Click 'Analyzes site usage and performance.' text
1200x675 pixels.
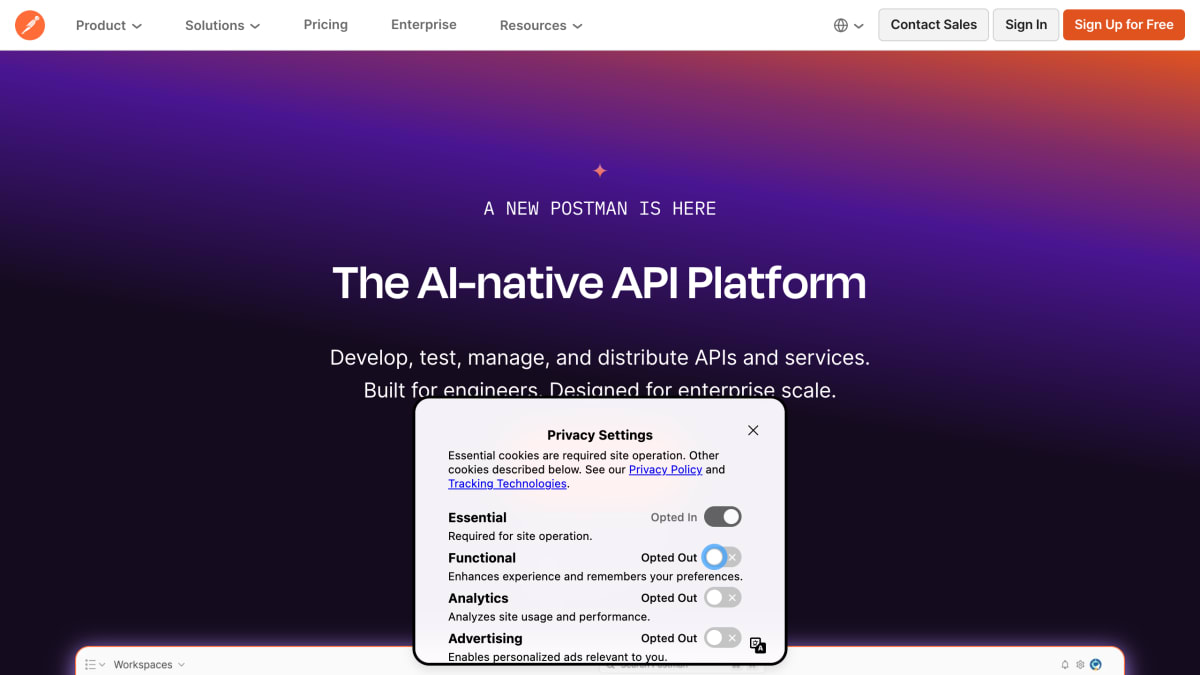(x=549, y=617)
